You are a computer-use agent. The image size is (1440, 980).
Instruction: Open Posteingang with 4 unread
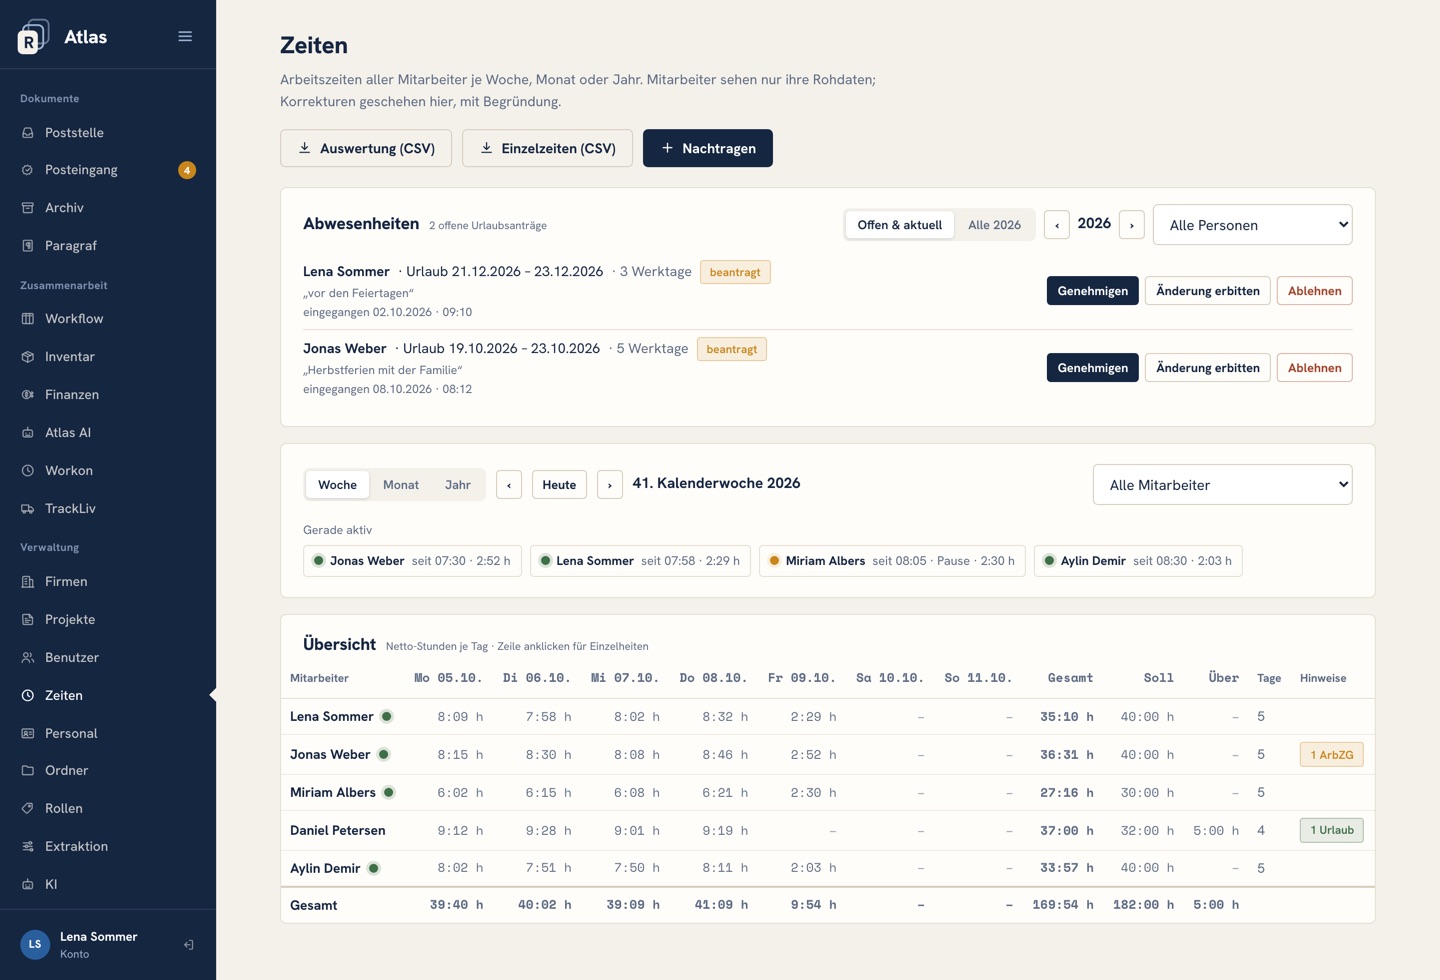click(108, 170)
